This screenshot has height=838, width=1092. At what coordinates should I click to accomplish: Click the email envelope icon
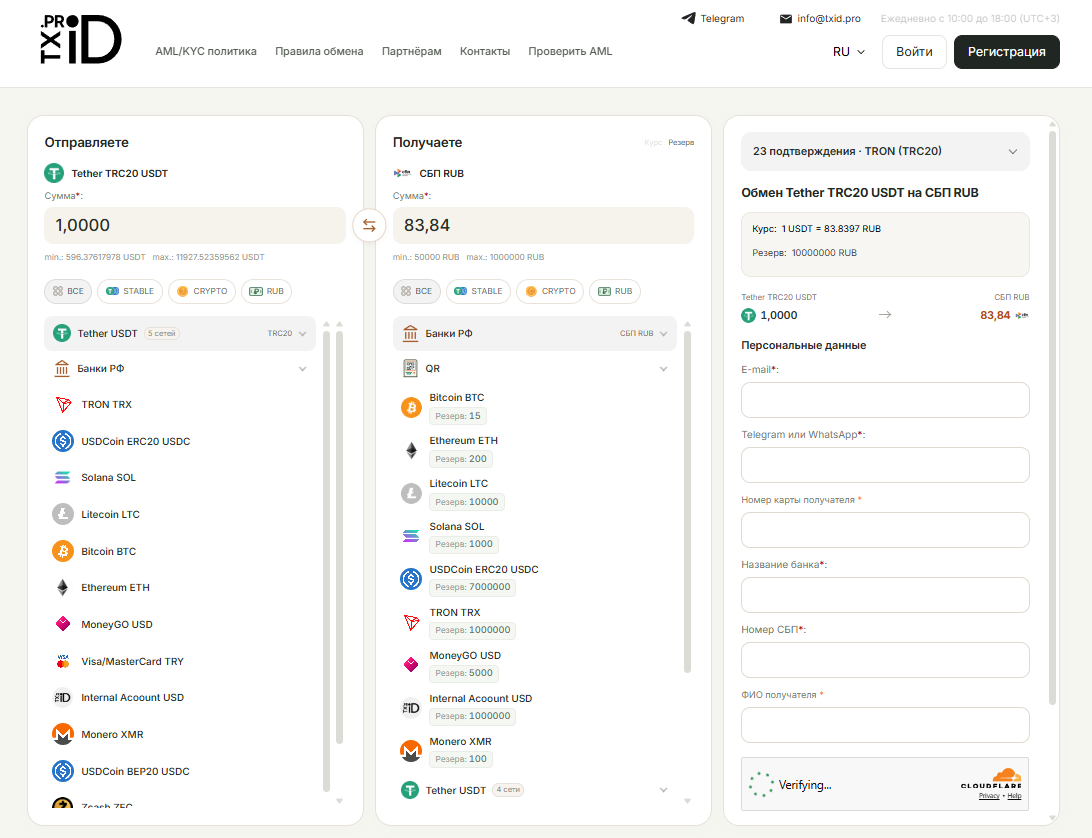pos(786,19)
